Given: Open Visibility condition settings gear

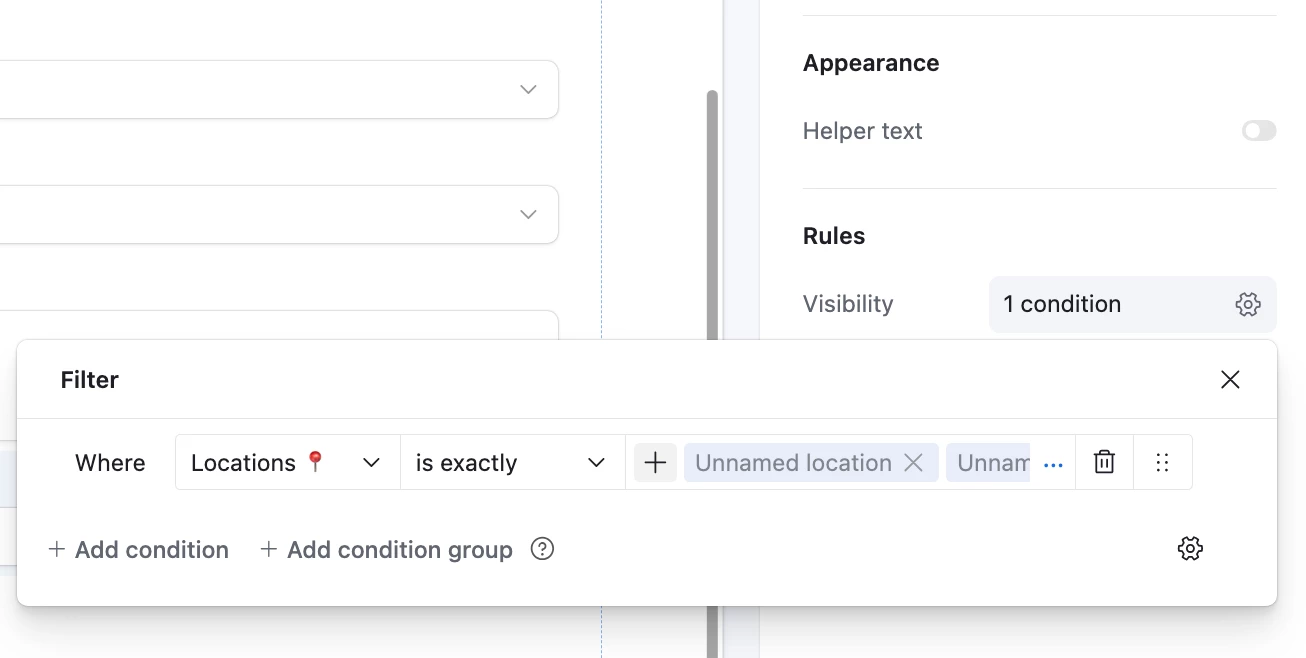Looking at the screenshot, I should (1247, 304).
